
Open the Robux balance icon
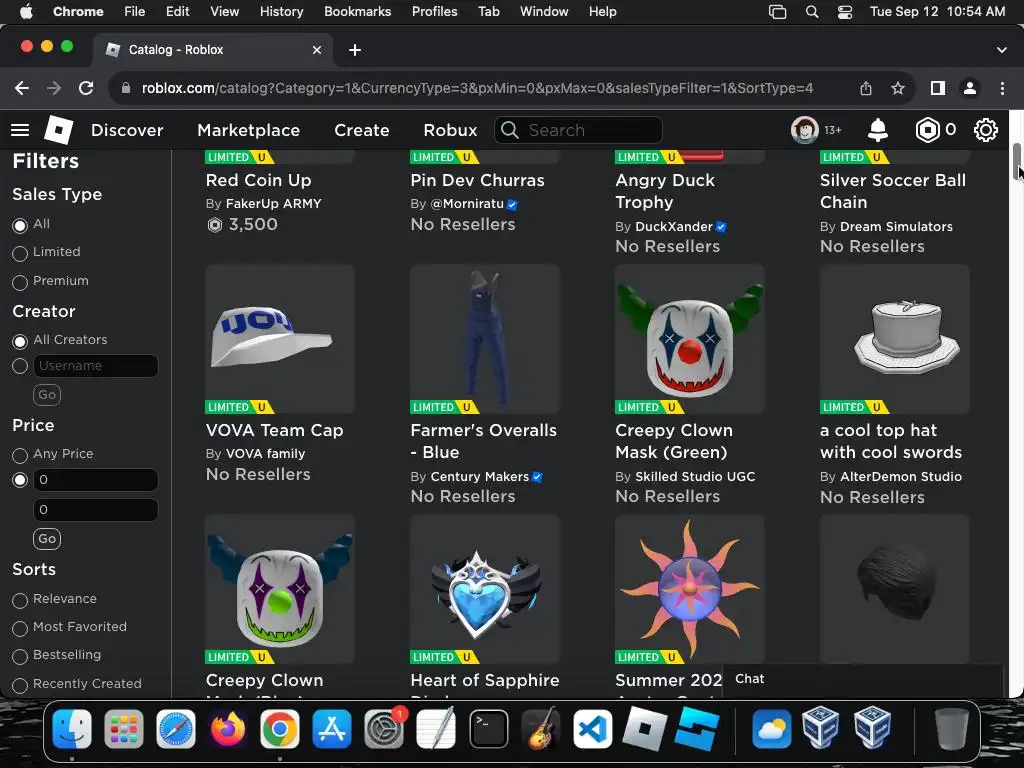(927, 130)
